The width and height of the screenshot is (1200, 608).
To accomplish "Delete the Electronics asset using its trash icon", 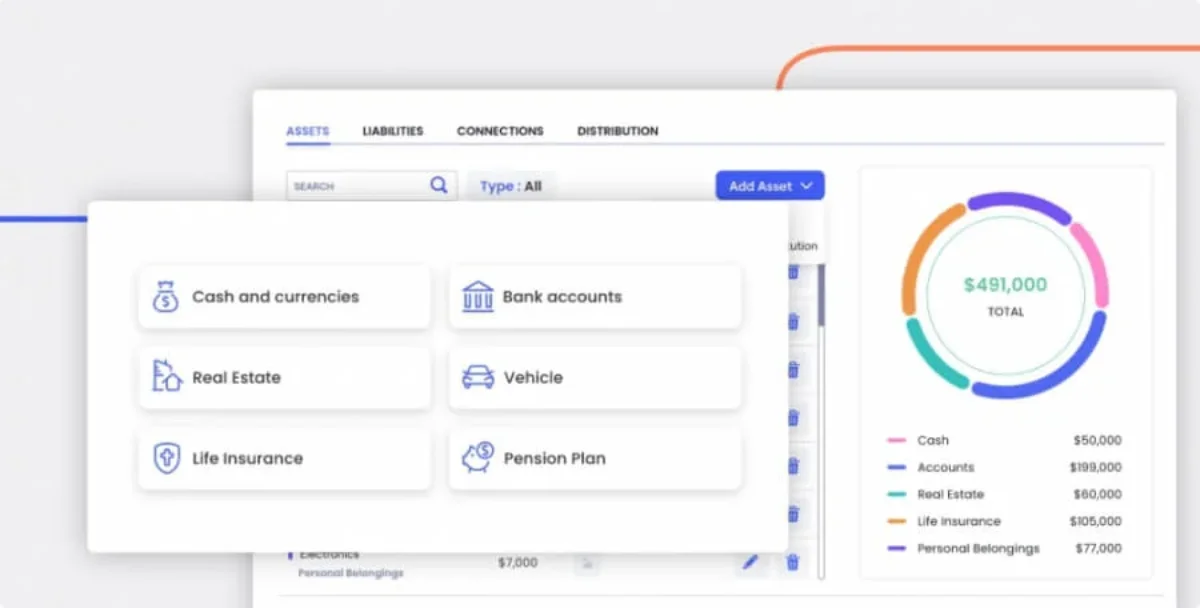I will coord(792,562).
